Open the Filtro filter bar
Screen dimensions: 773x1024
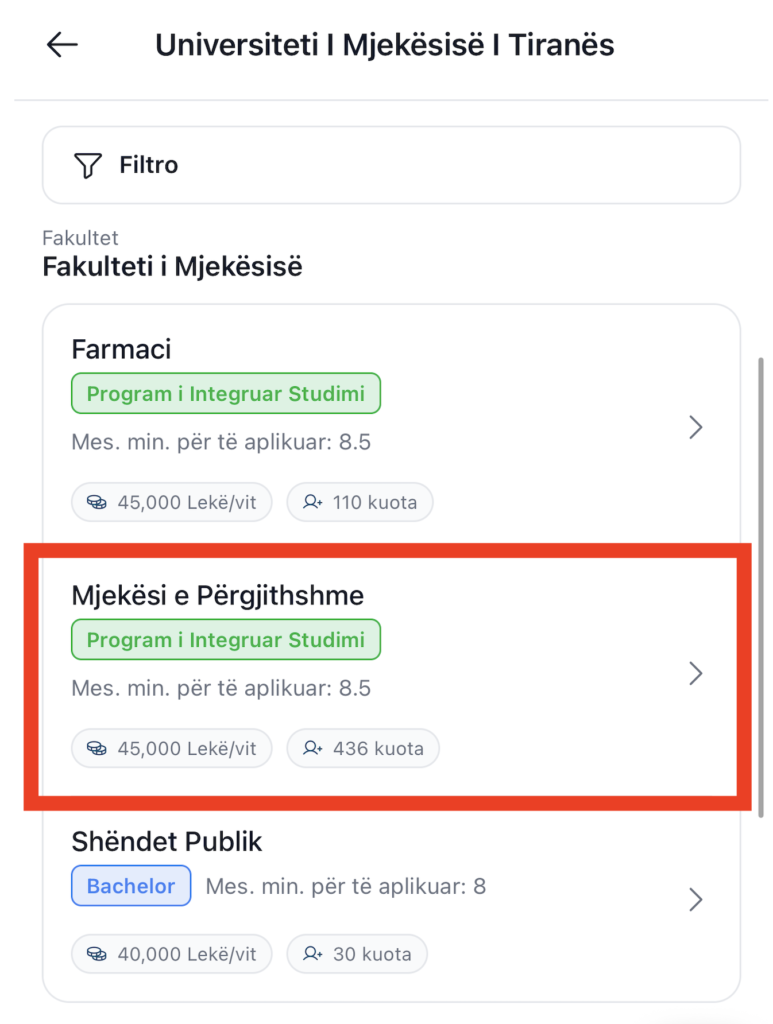[391, 165]
